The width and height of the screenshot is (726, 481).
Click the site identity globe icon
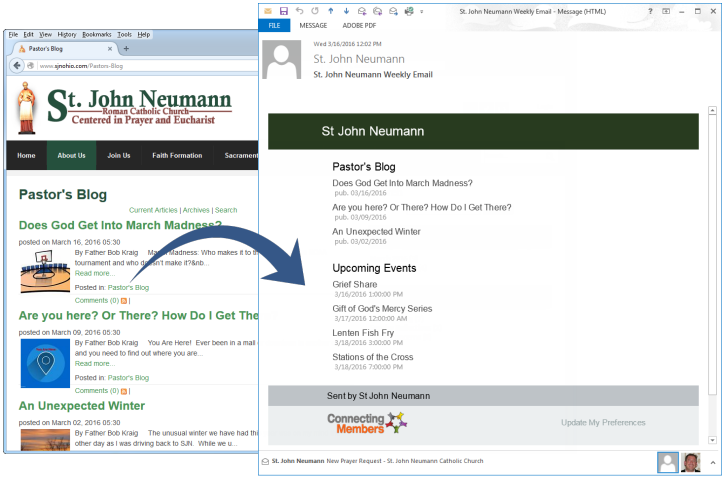31,66
